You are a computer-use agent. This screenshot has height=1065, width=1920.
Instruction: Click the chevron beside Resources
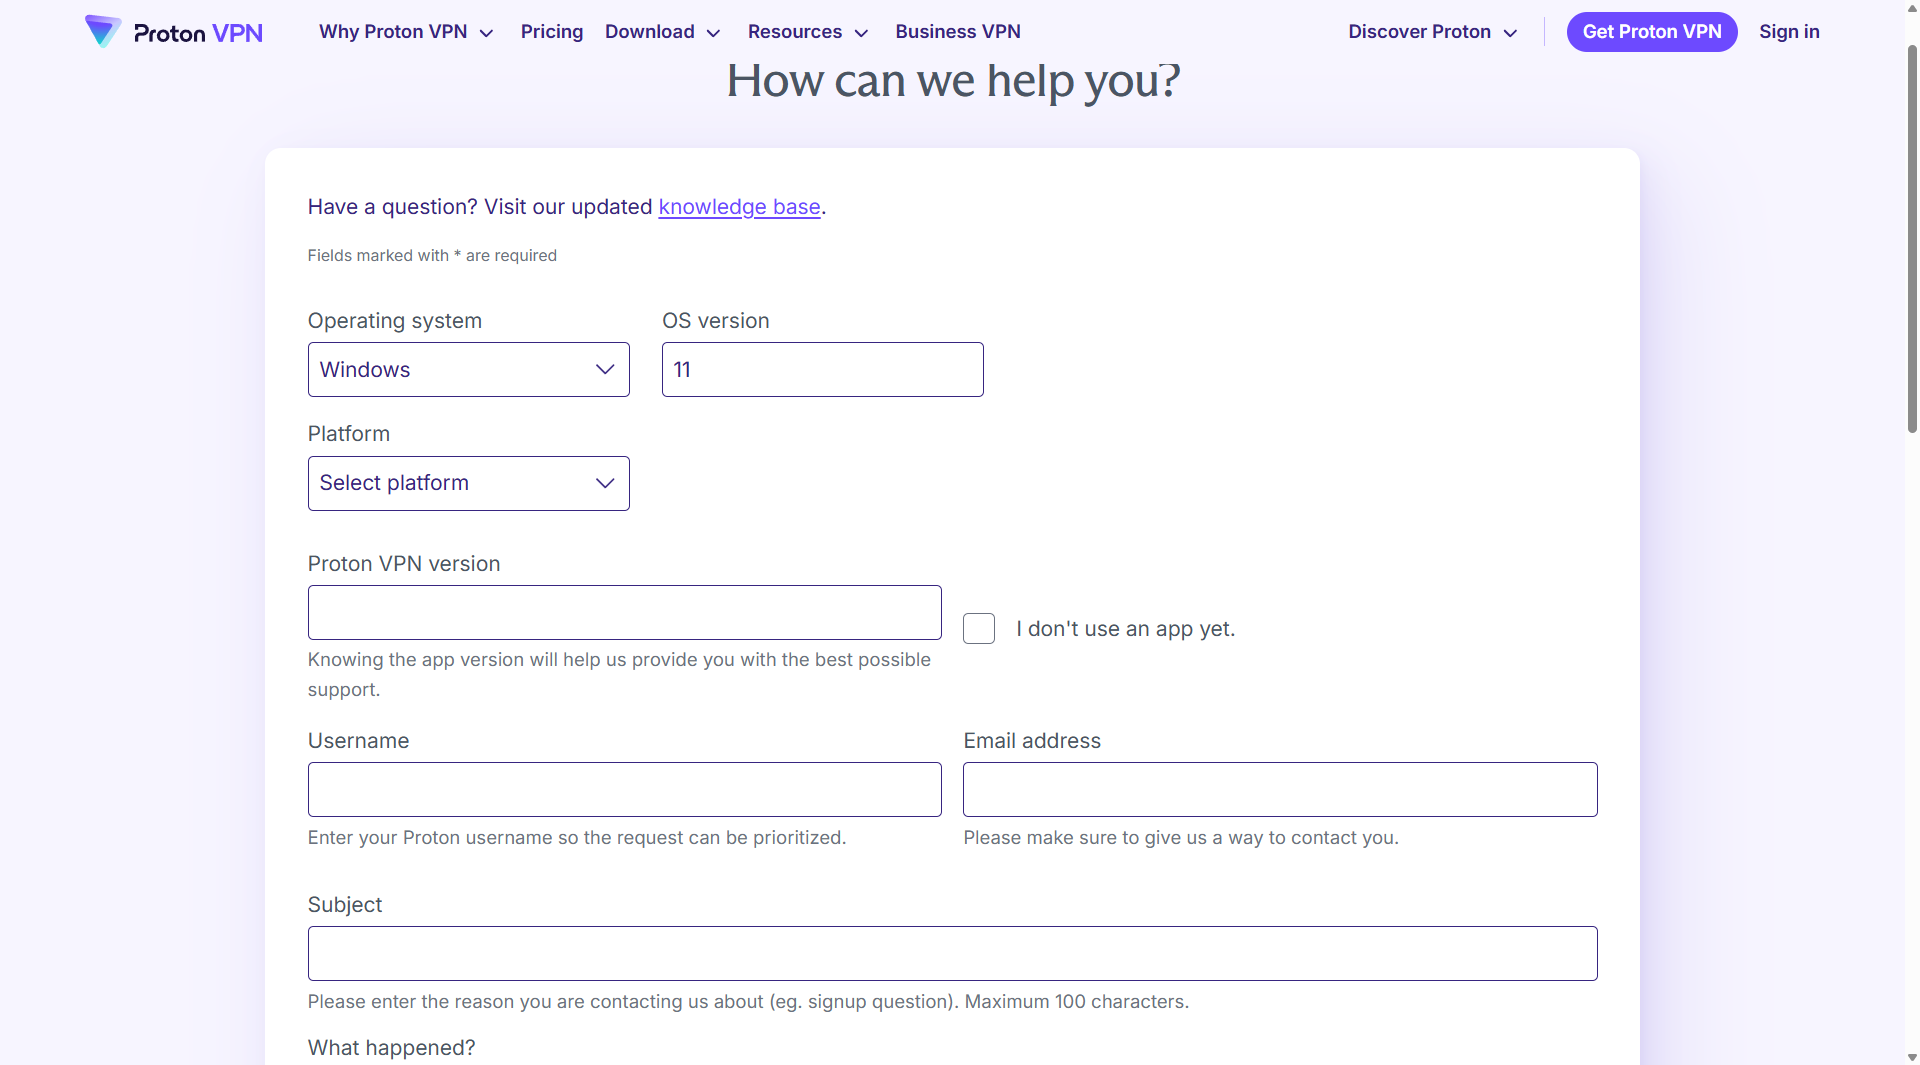pos(861,33)
